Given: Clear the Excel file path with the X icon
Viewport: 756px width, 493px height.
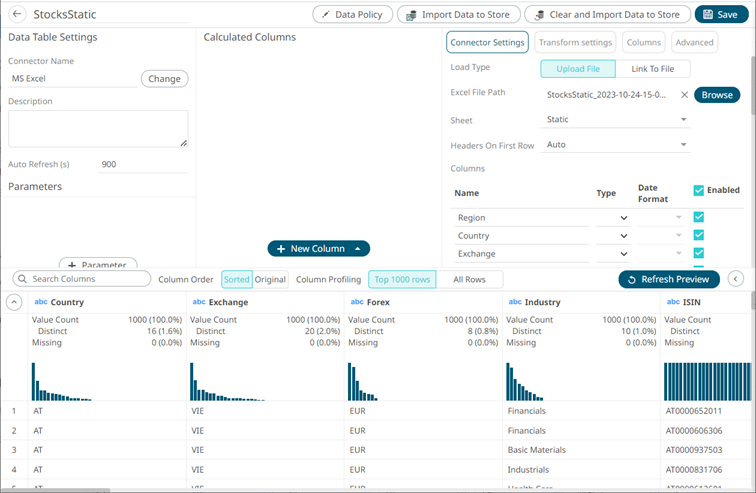Looking at the screenshot, I should point(684,95).
